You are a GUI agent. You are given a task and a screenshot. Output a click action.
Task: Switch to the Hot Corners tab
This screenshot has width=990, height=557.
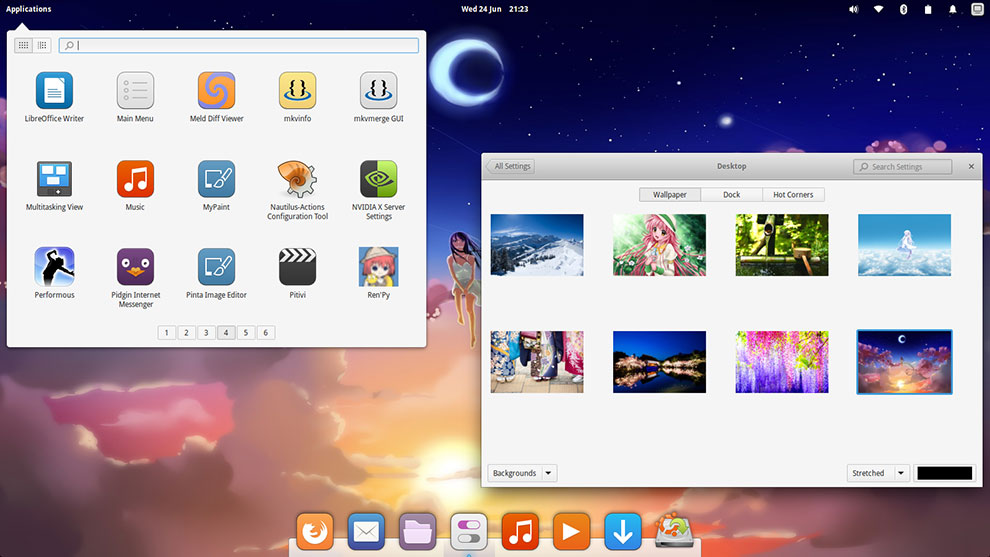click(793, 195)
